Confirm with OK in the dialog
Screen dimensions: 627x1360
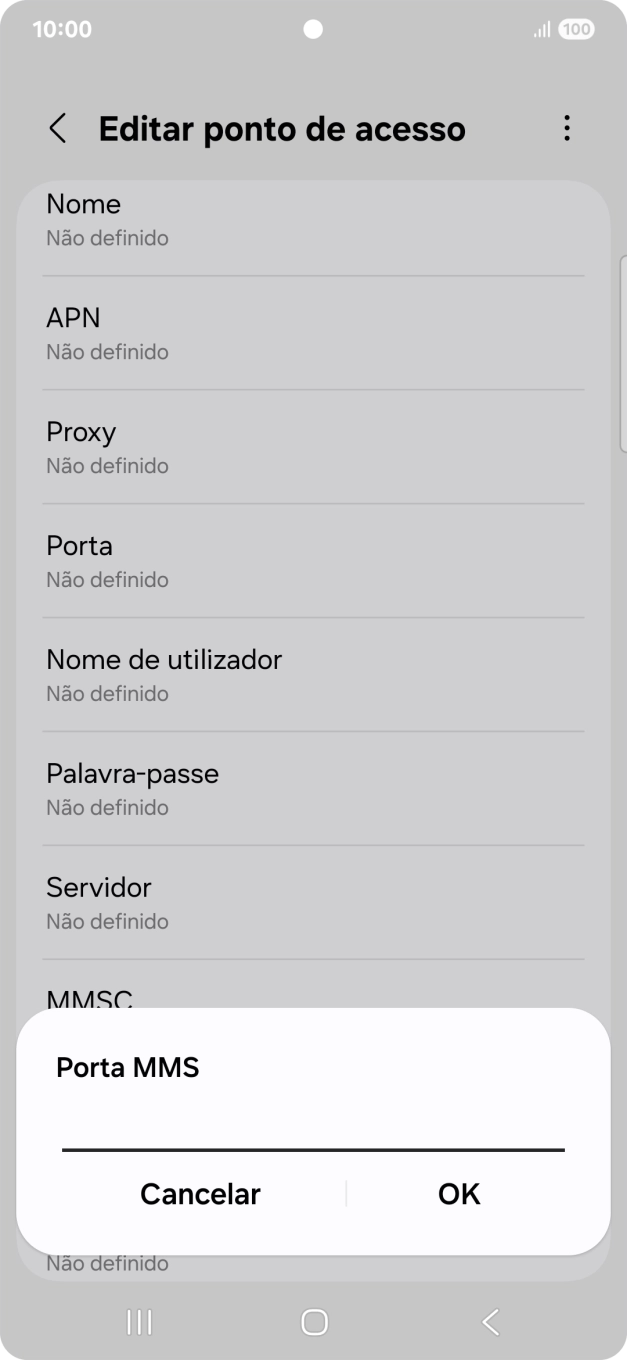[458, 1193]
